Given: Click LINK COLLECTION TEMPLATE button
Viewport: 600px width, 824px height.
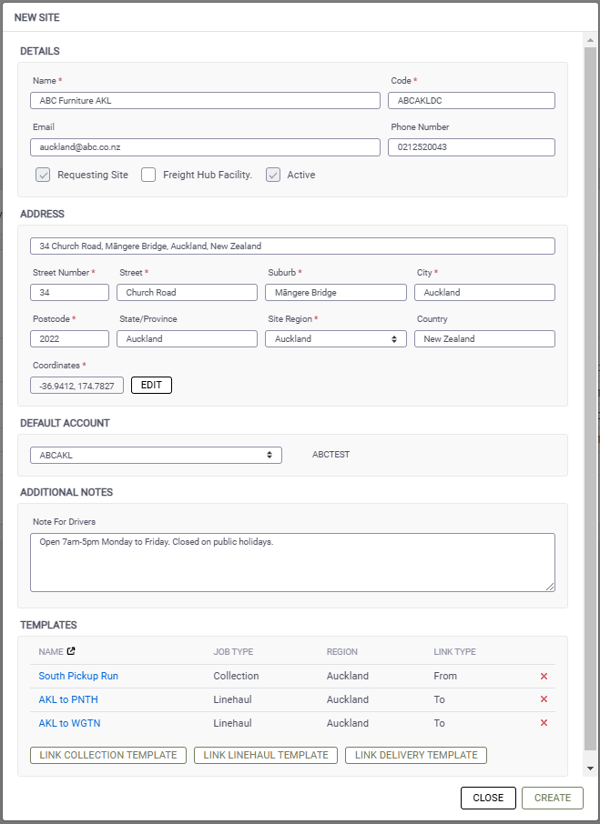Looking at the screenshot, I should (108, 755).
